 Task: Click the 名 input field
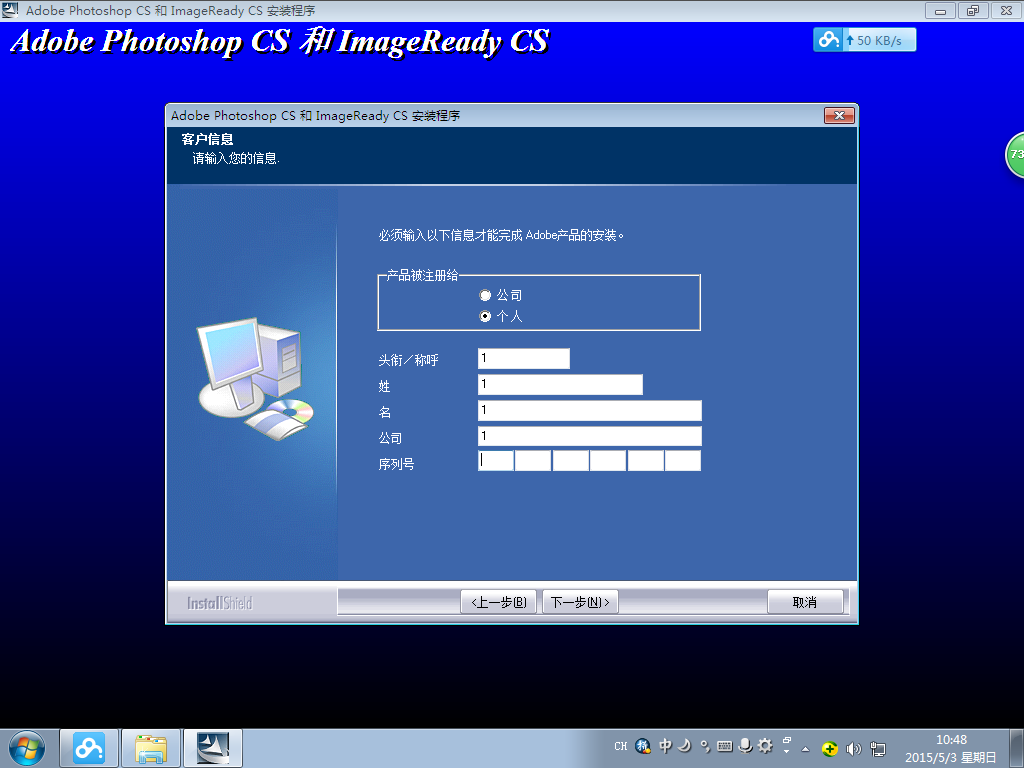590,411
